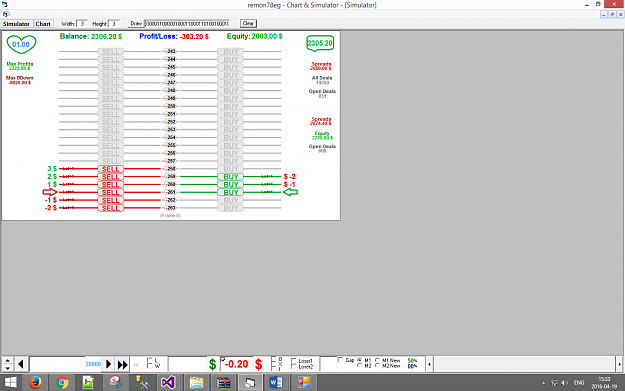Click the green BUY button on row 259
This screenshot has height=391, width=625.
point(230,177)
